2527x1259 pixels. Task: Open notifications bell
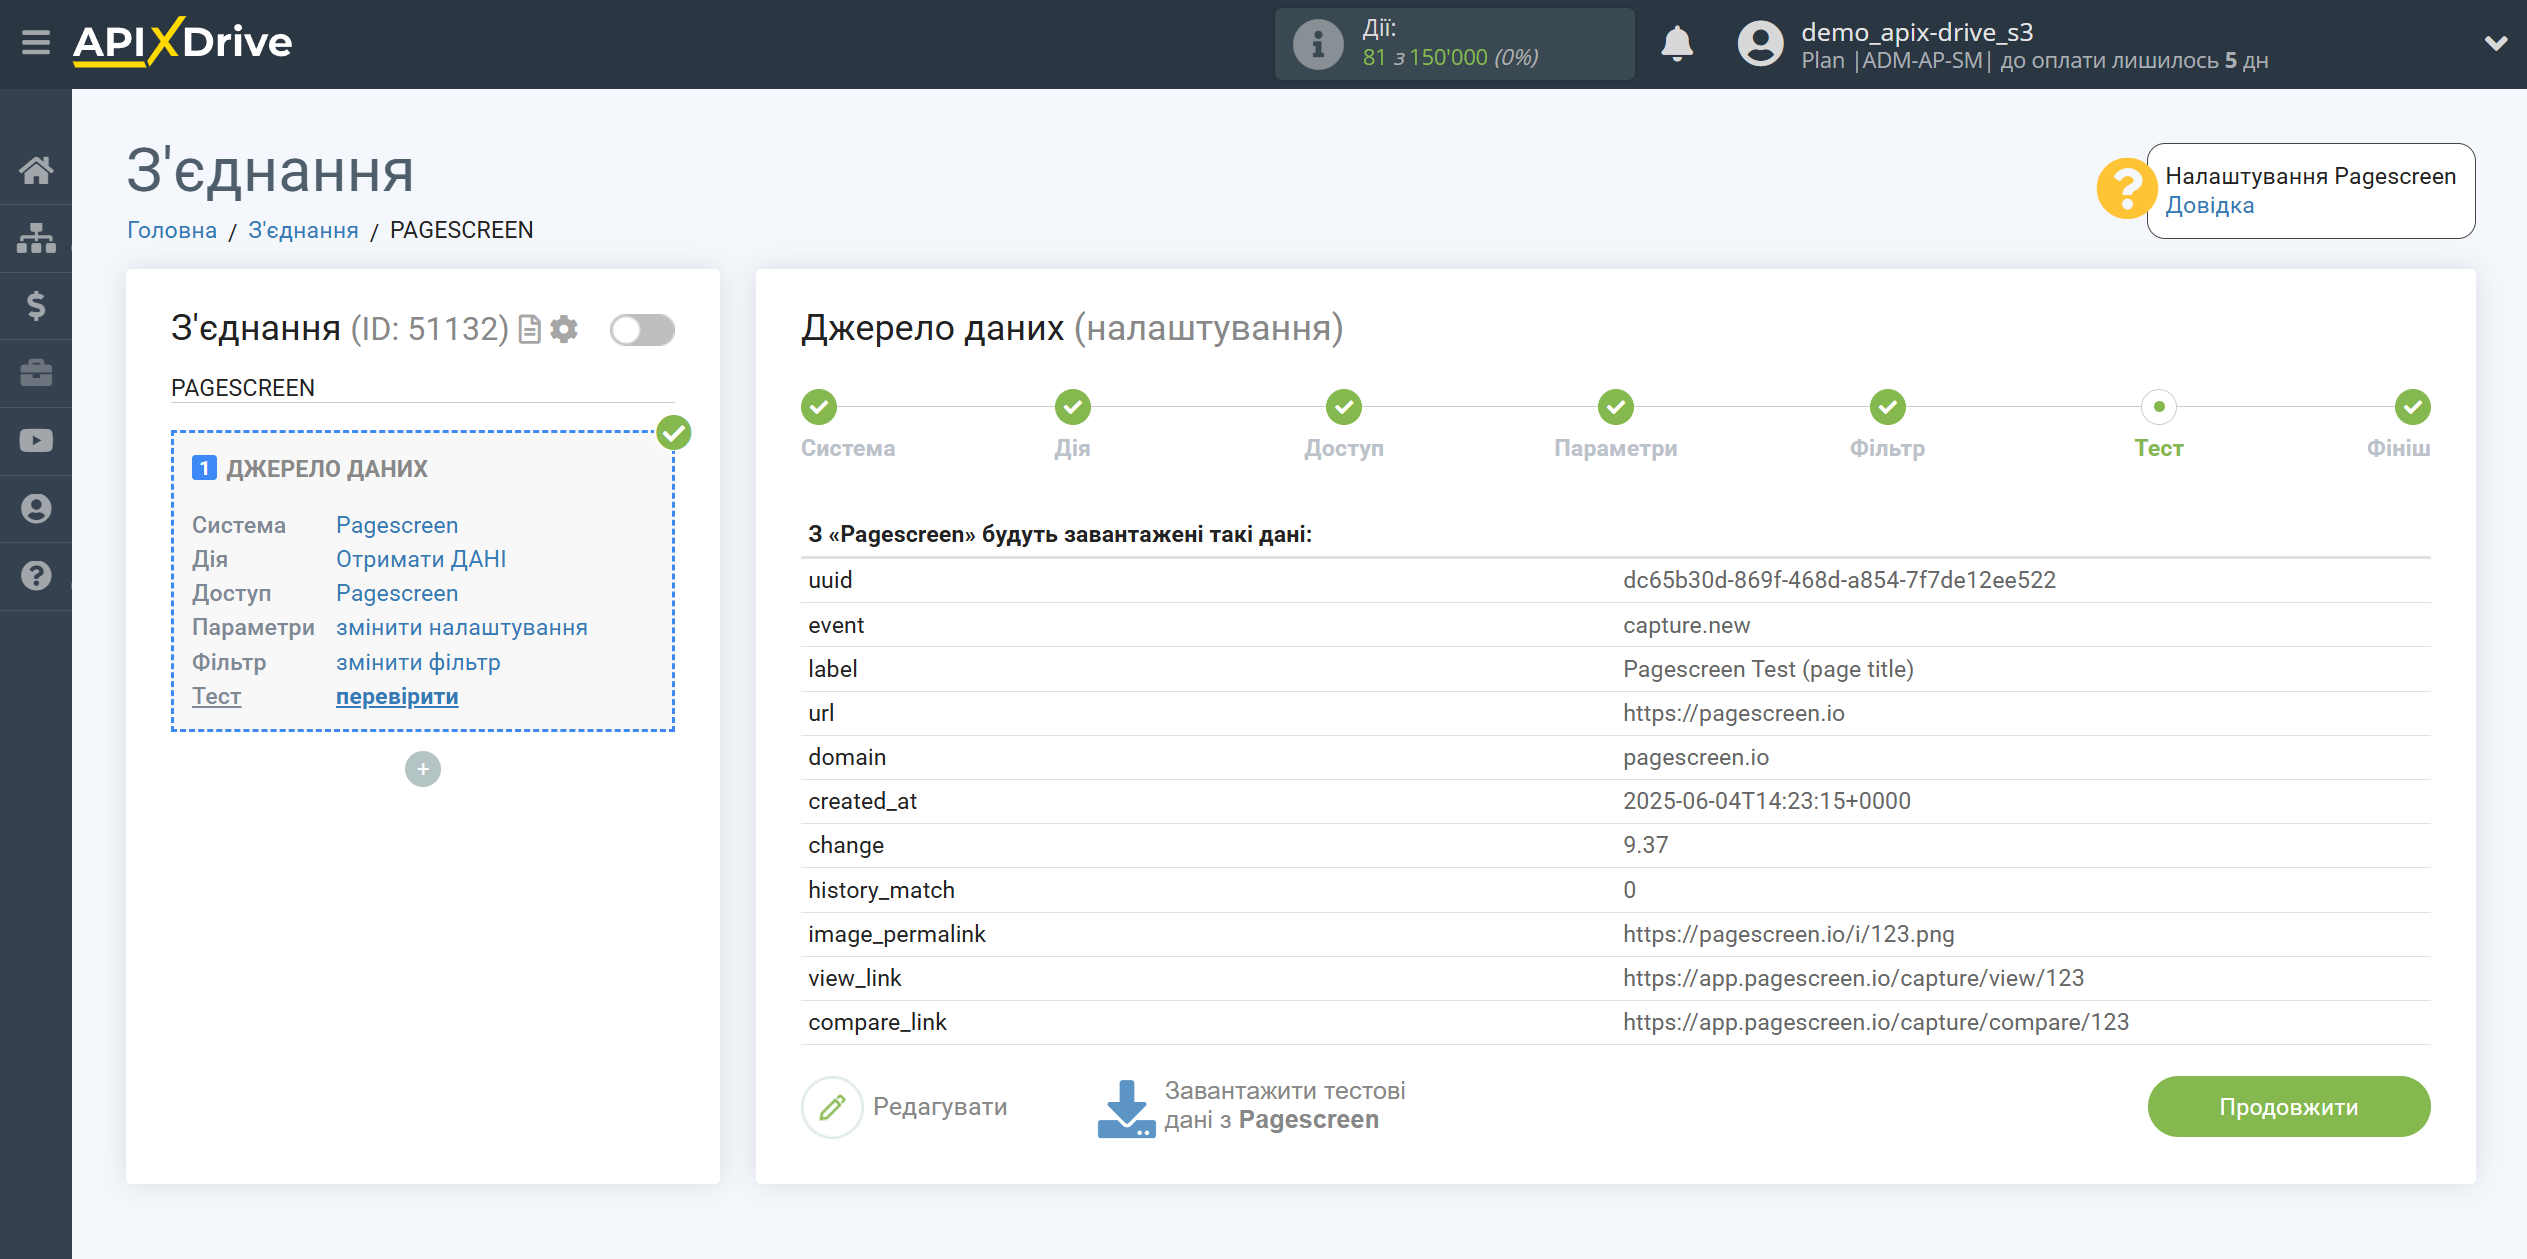click(1677, 44)
